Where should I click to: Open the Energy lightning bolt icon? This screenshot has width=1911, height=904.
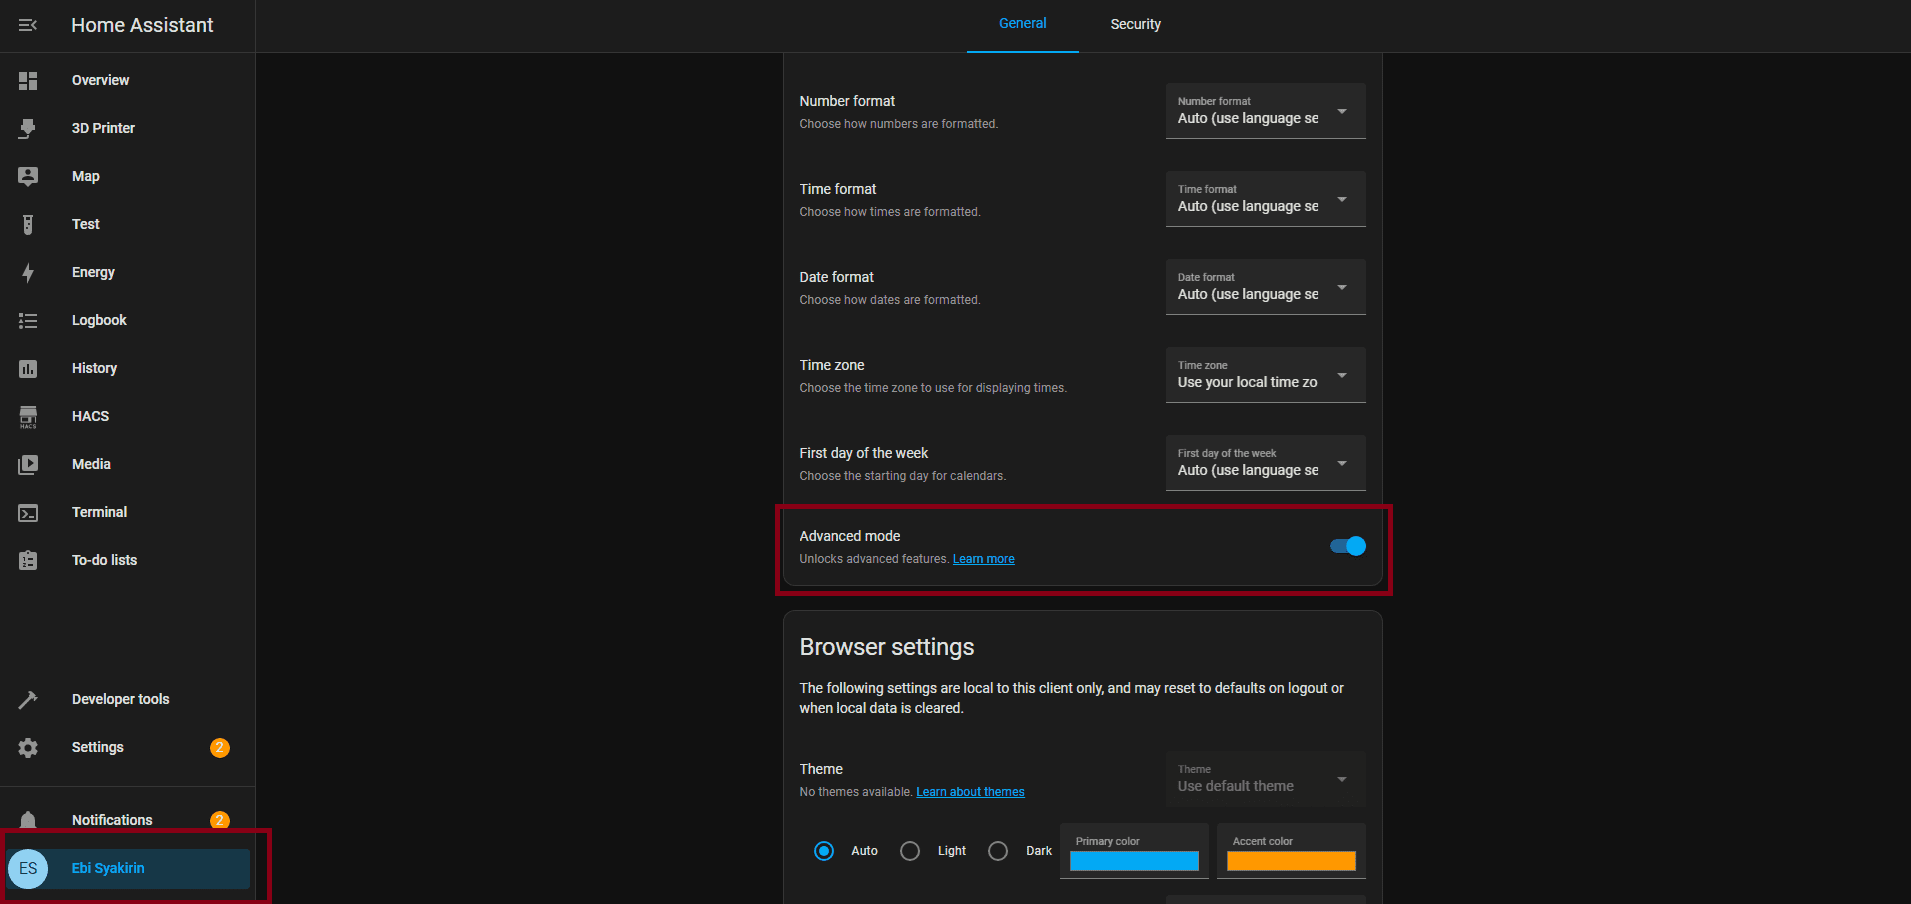coord(28,272)
